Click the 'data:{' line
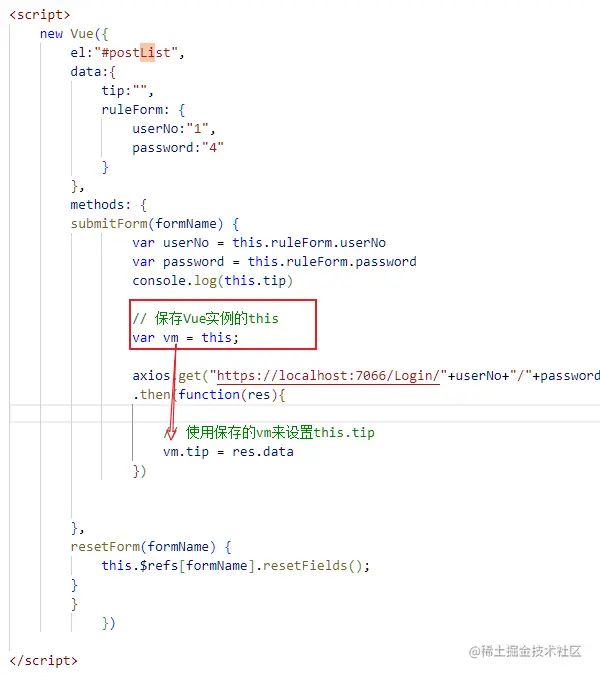 [x=93, y=72]
